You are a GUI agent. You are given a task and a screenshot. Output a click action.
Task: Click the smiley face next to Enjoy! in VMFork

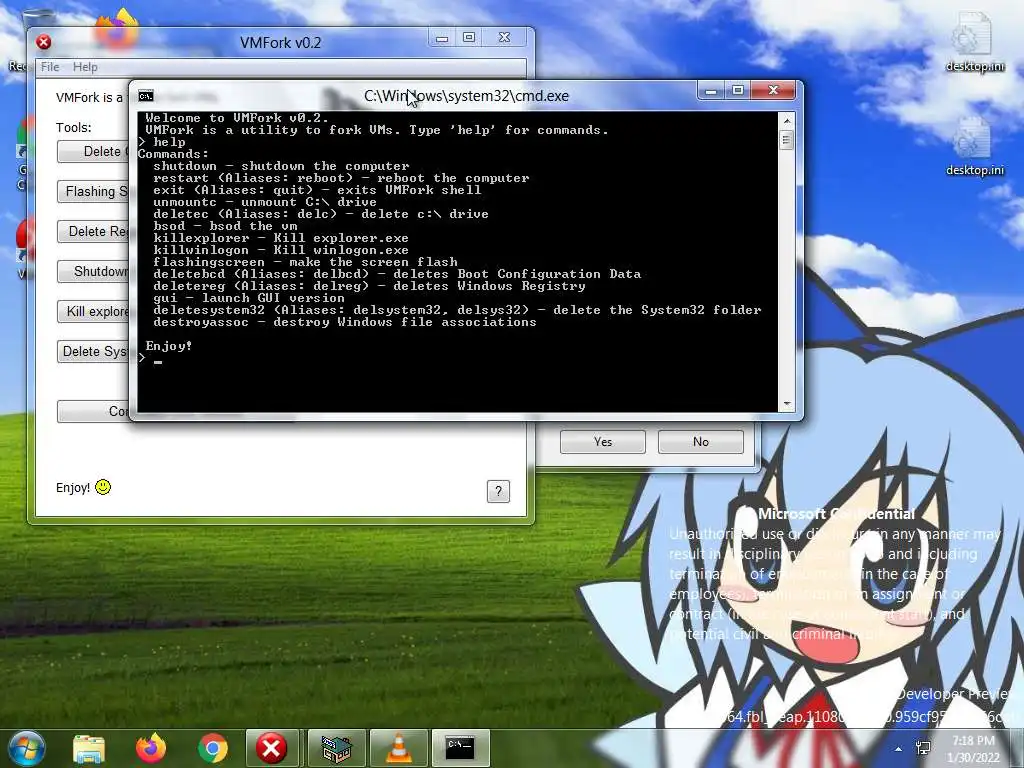tap(103, 487)
